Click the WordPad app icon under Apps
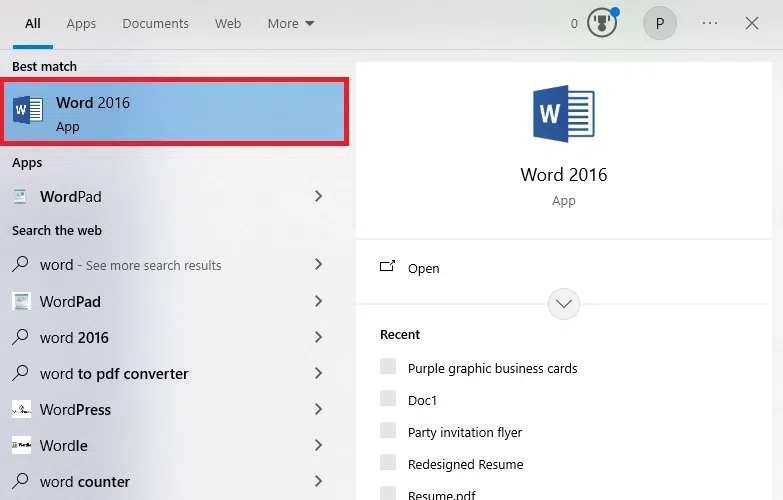The image size is (783, 500). [x=20, y=196]
